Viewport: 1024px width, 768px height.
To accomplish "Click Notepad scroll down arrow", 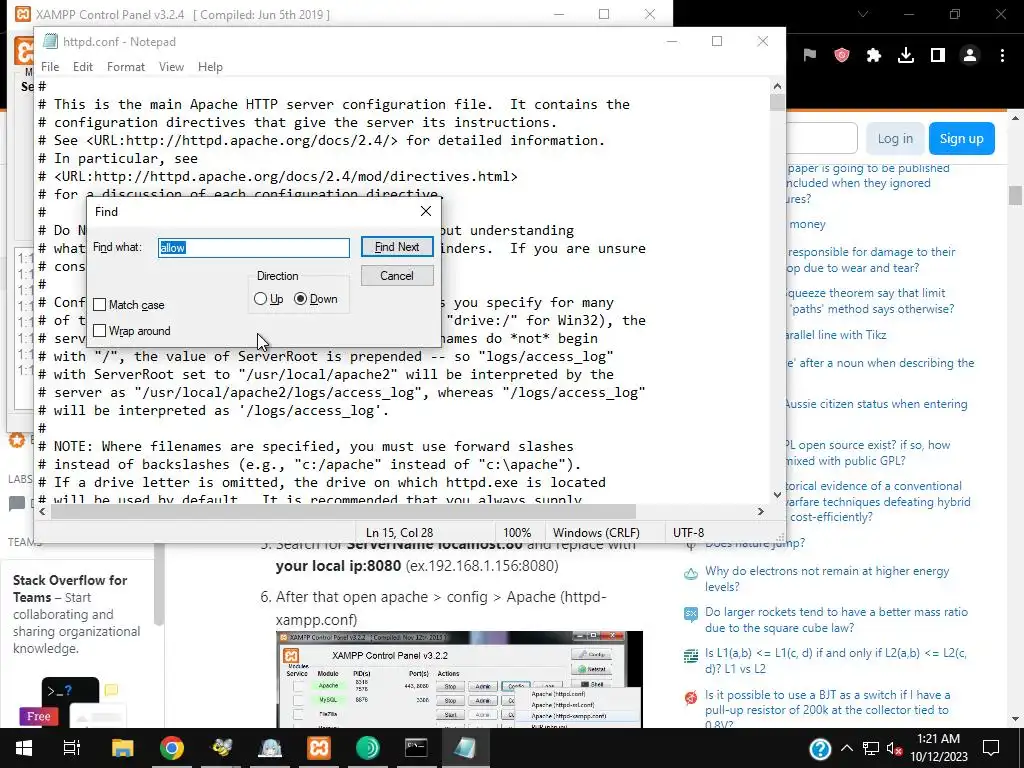I will [777, 495].
